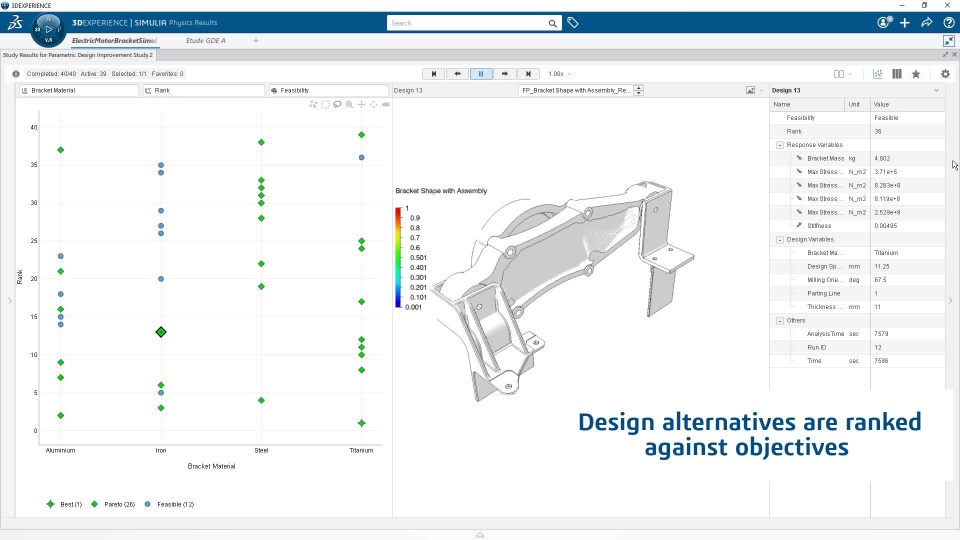Click the favorites star icon
The width and height of the screenshot is (960, 540).
click(x=916, y=73)
